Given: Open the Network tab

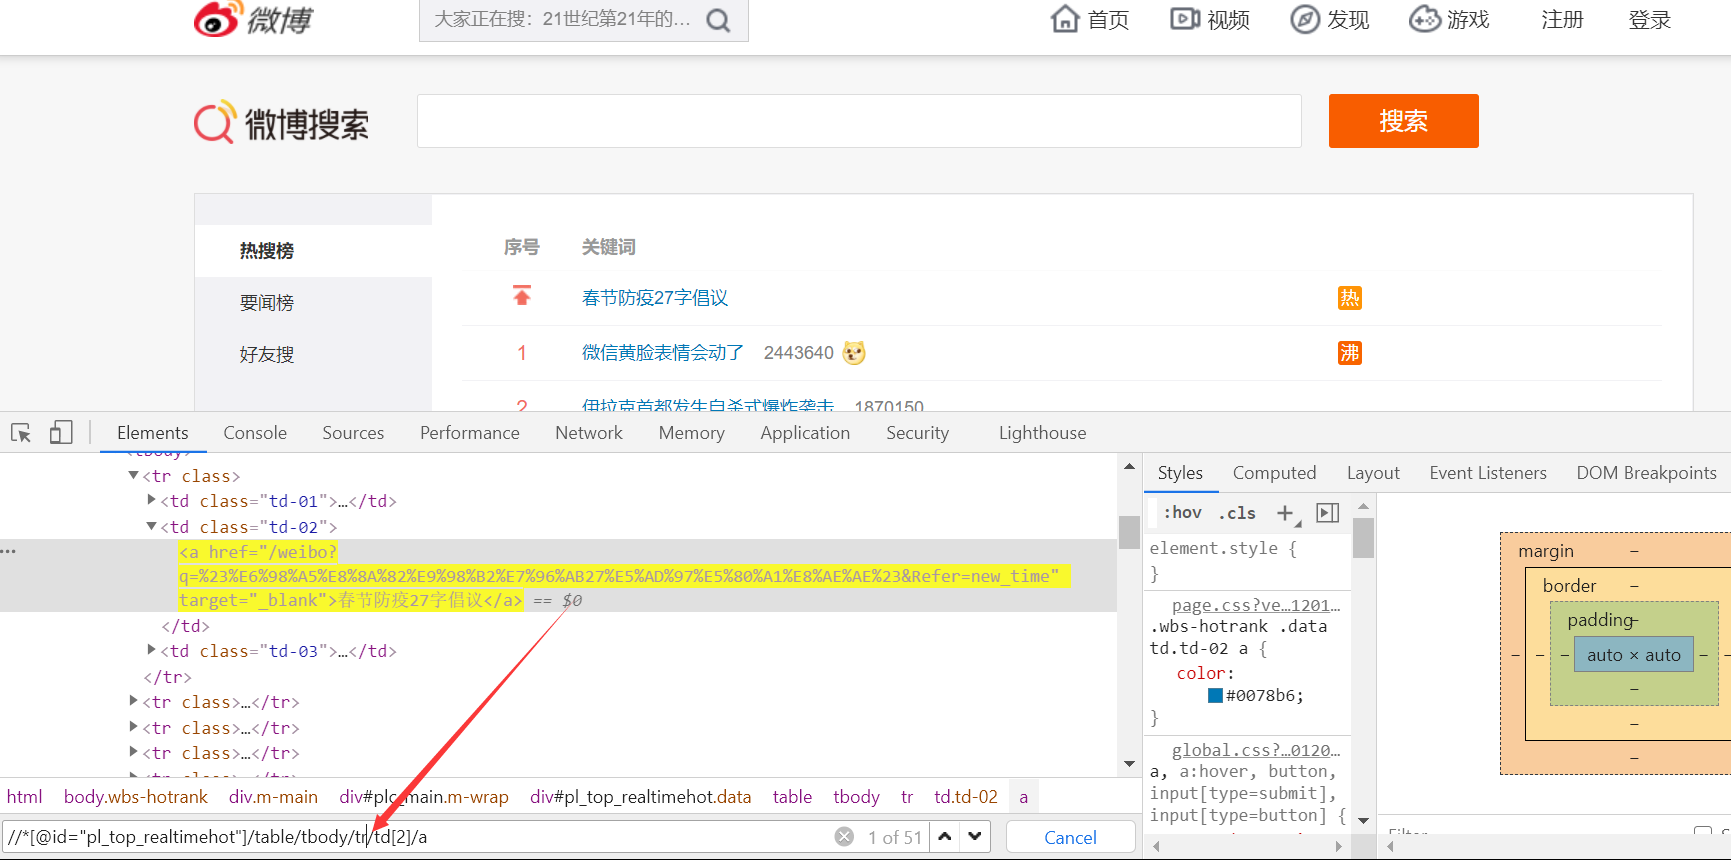Looking at the screenshot, I should pyautogui.click(x=589, y=433).
